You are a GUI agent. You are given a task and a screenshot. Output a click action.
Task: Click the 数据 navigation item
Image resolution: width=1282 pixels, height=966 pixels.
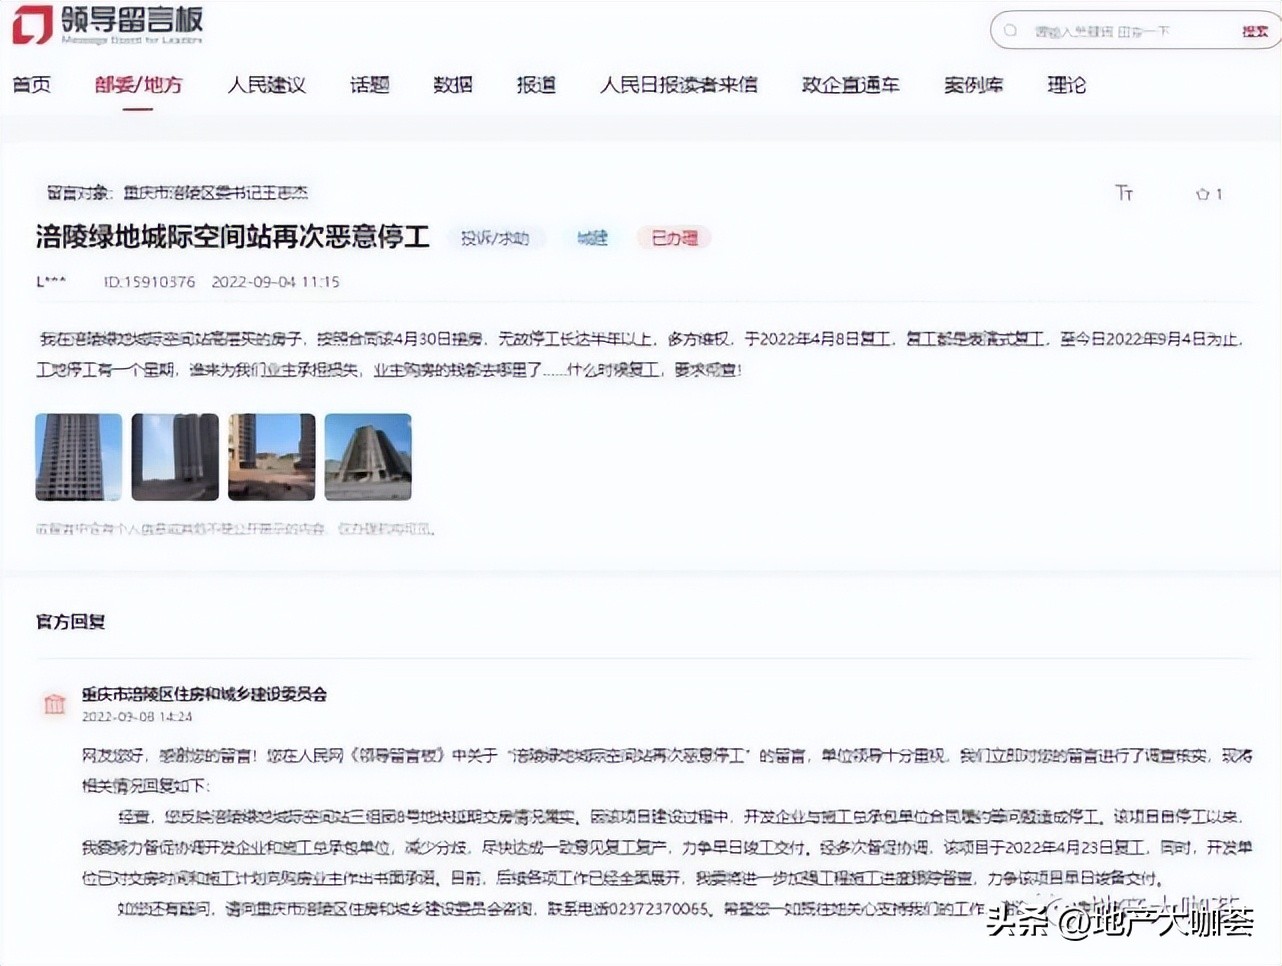452,85
